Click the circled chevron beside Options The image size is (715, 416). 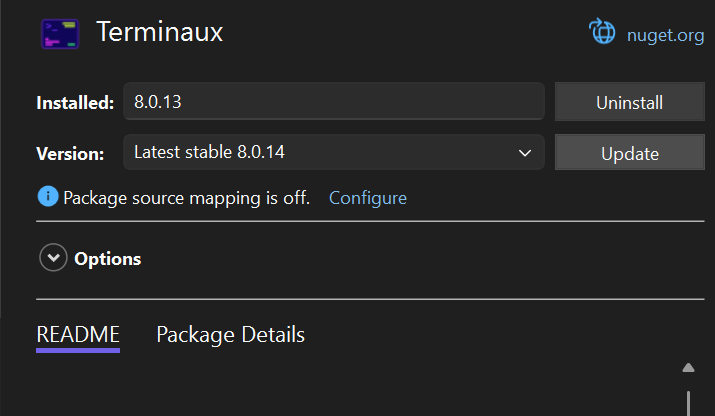[52, 258]
